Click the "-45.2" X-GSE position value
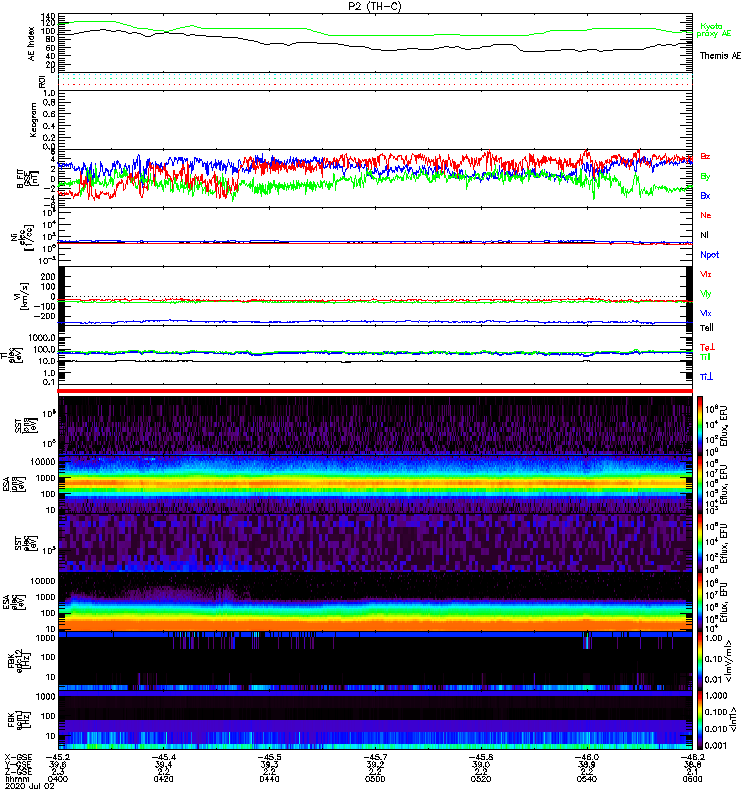 tap(58, 758)
